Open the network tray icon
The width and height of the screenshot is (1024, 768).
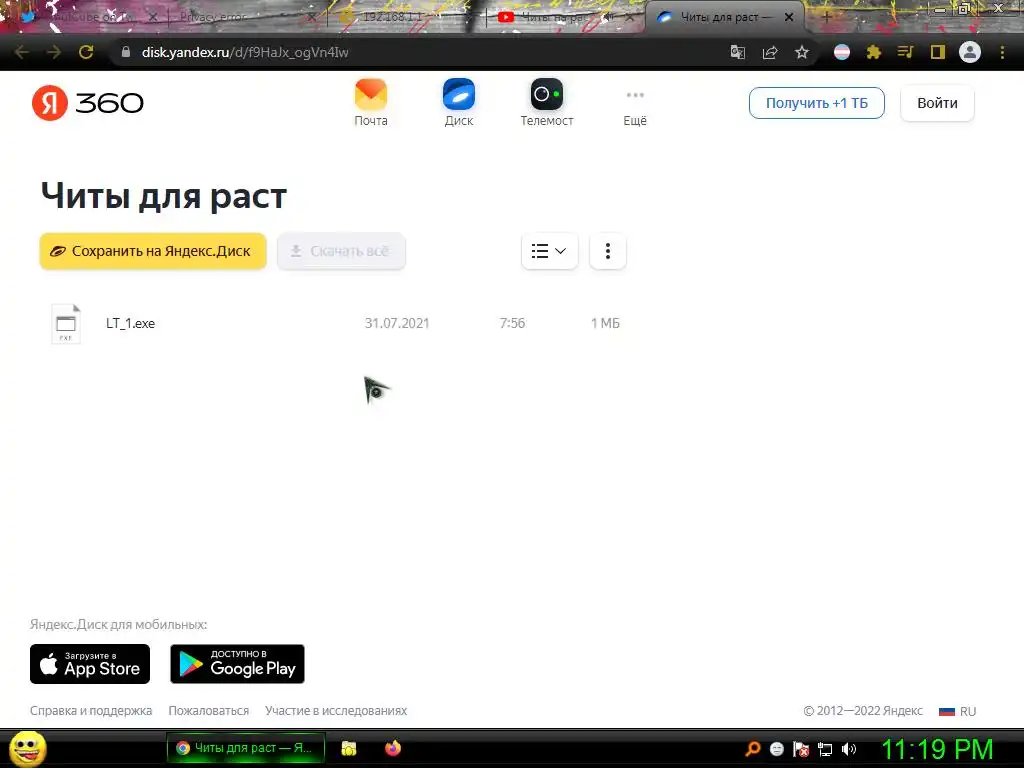[825, 750]
